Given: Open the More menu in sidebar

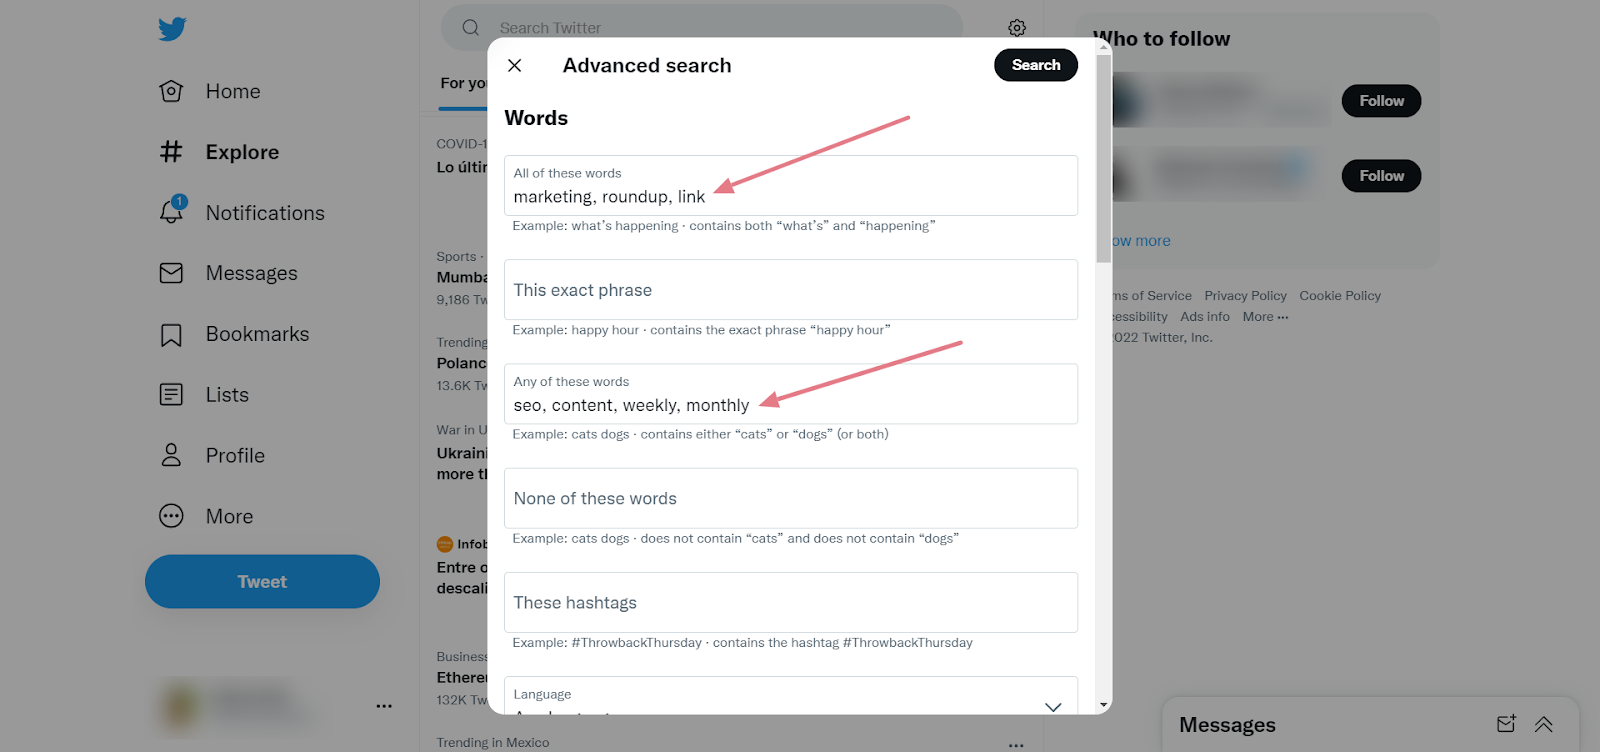Looking at the screenshot, I should (x=207, y=516).
